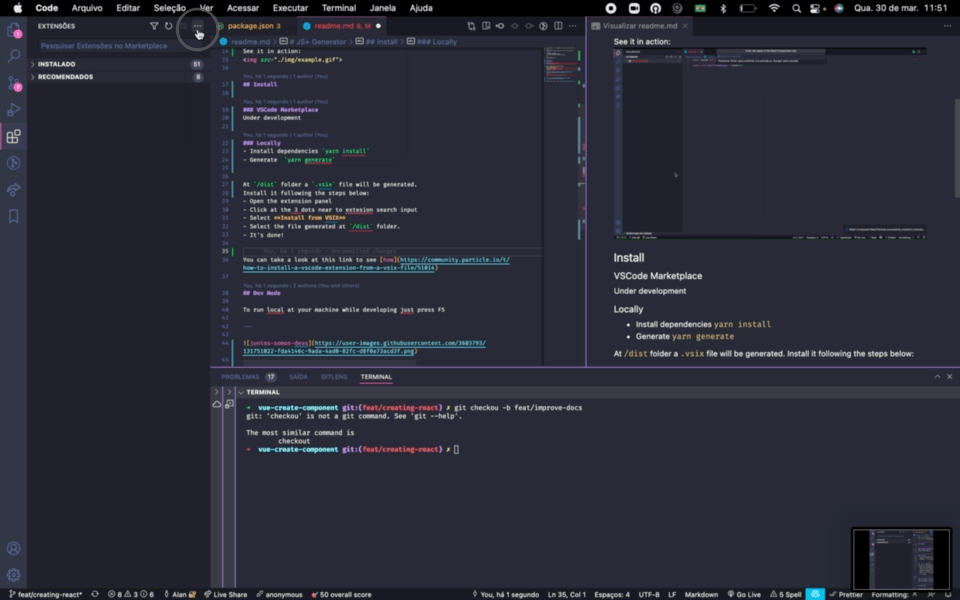
Task: Open the Bookmarks view icon
Action: tap(13, 217)
